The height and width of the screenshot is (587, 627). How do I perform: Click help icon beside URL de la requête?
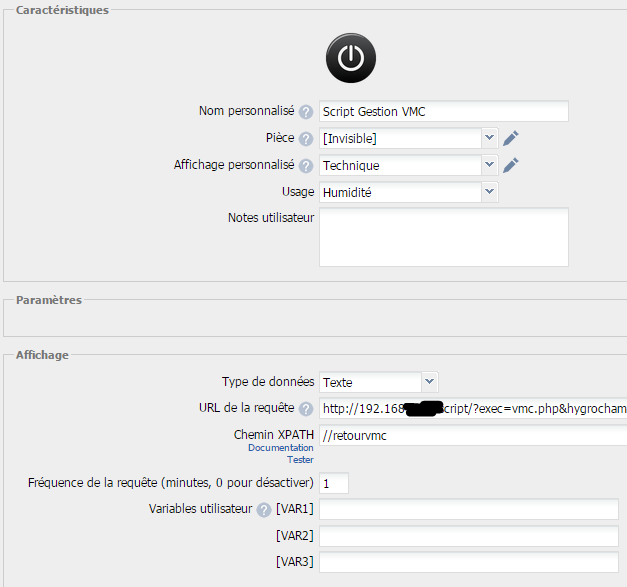coord(306,409)
